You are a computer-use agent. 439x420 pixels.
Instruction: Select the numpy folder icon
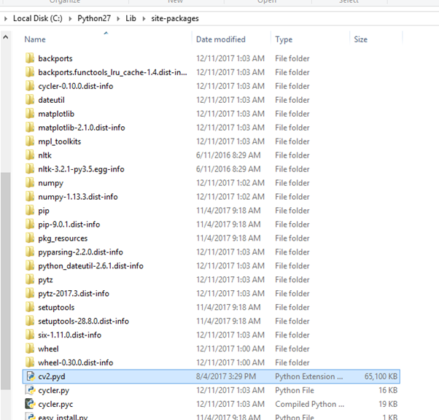click(x=30, y=183)
